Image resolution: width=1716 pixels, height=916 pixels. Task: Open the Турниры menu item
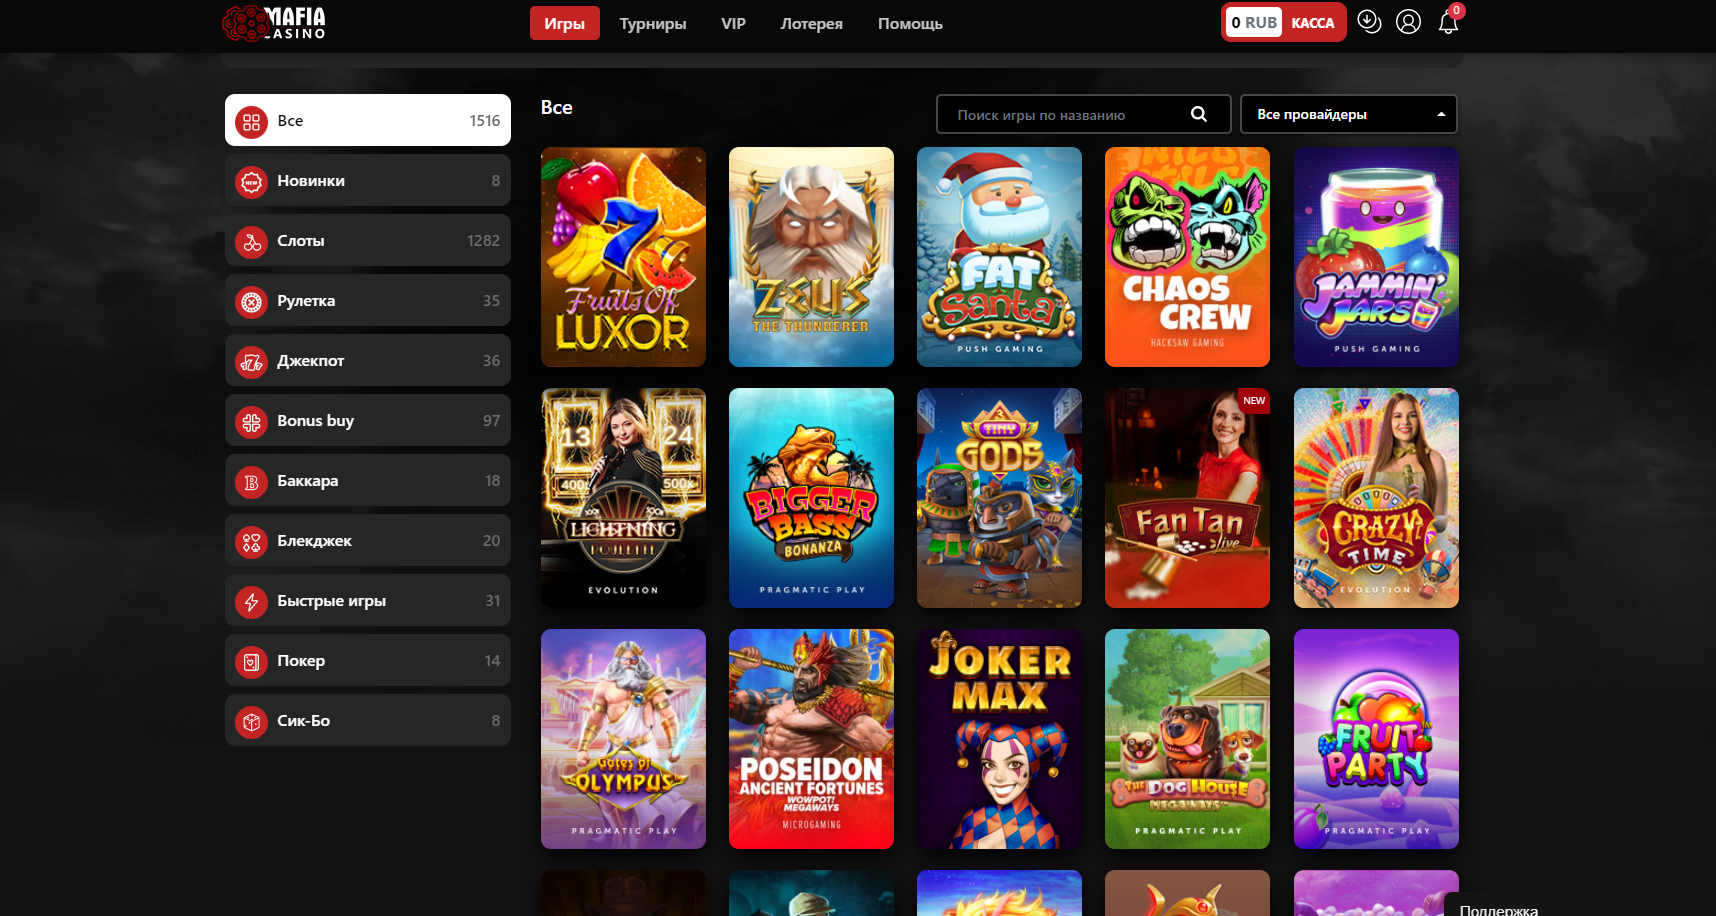point(653,23)
